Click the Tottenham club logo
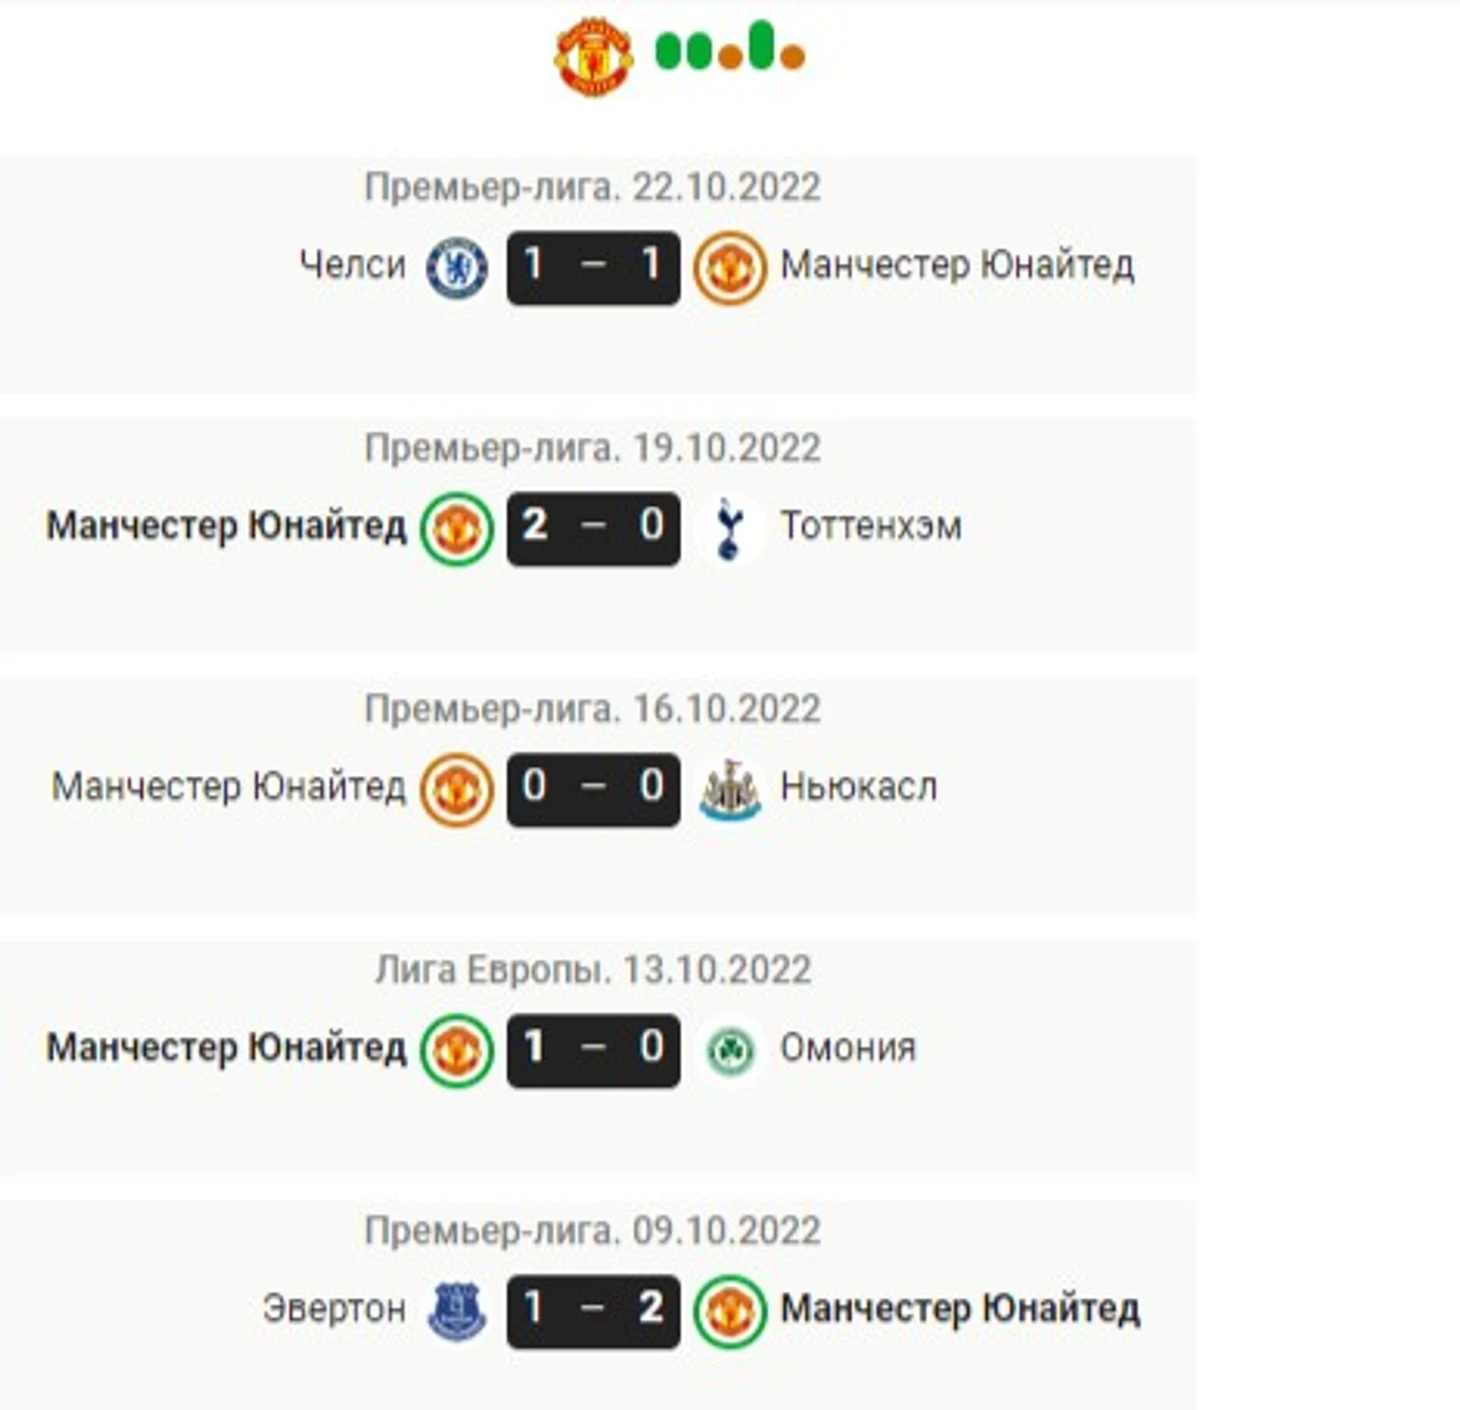 (730, 528)
